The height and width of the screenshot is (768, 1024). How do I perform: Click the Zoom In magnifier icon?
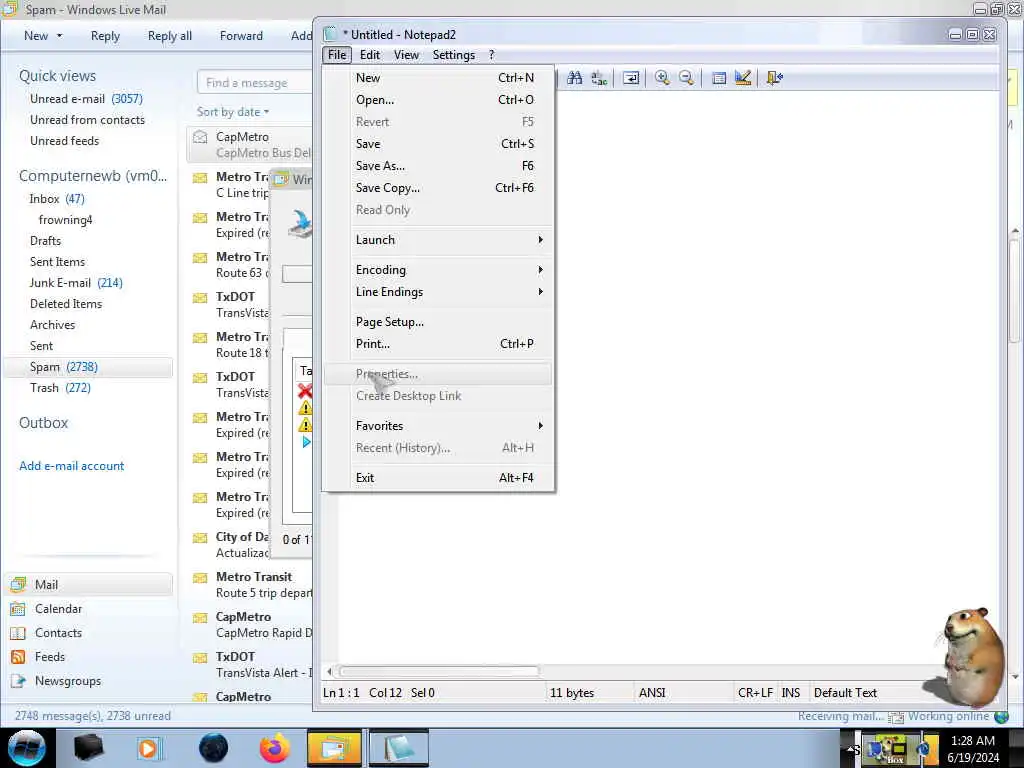coord(662,78)
